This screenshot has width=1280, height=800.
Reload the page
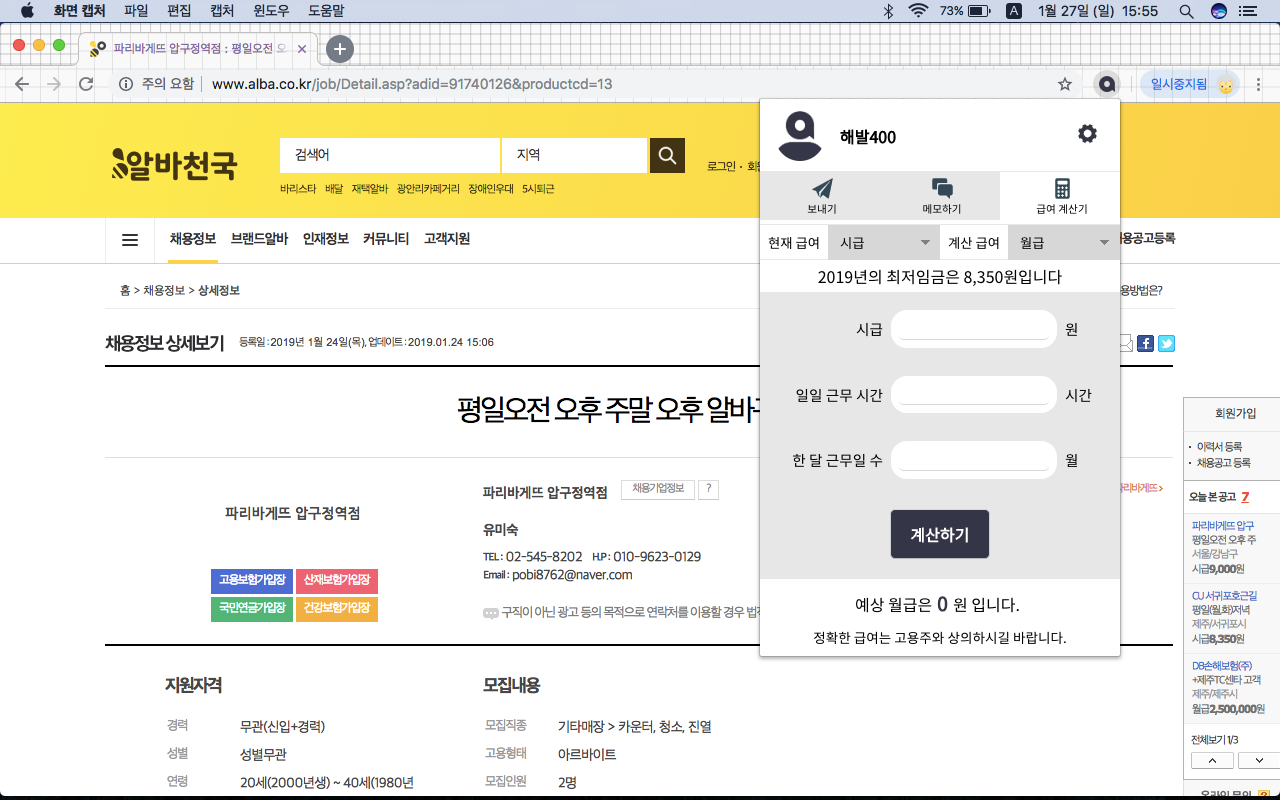click(86, 84)
